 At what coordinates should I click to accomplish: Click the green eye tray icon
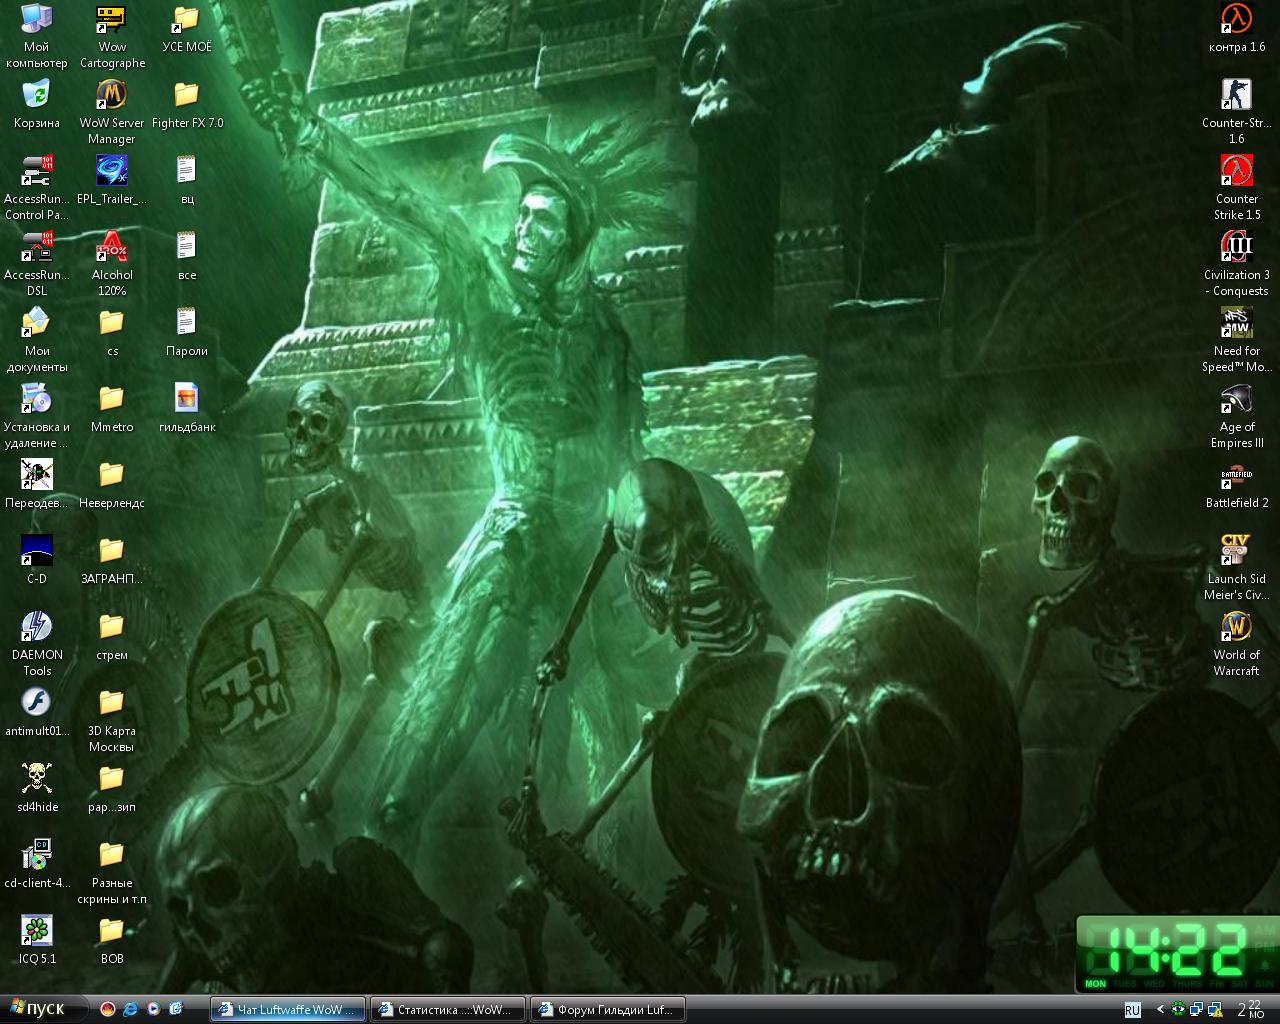click(1179, 1010)
